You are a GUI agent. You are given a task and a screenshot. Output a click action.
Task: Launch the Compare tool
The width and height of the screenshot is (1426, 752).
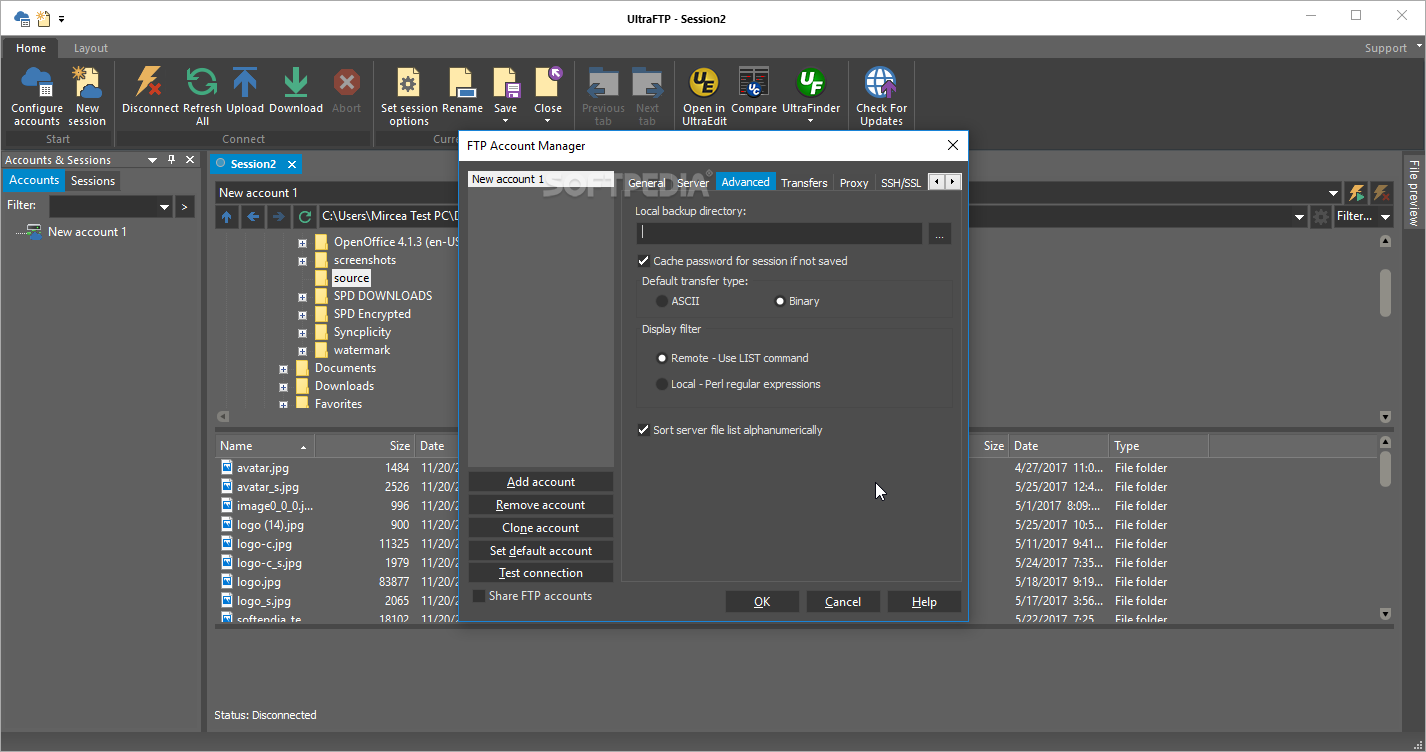(754, 90)
